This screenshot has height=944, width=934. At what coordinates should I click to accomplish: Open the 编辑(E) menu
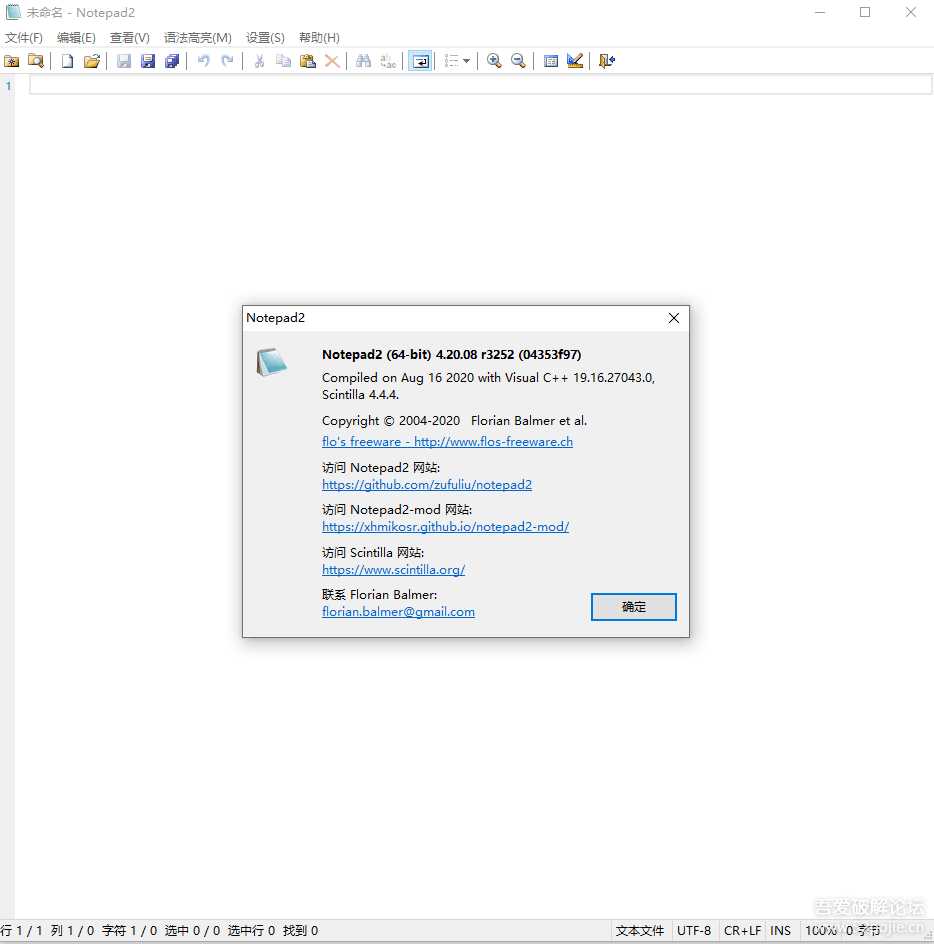[x=76, y=37]
